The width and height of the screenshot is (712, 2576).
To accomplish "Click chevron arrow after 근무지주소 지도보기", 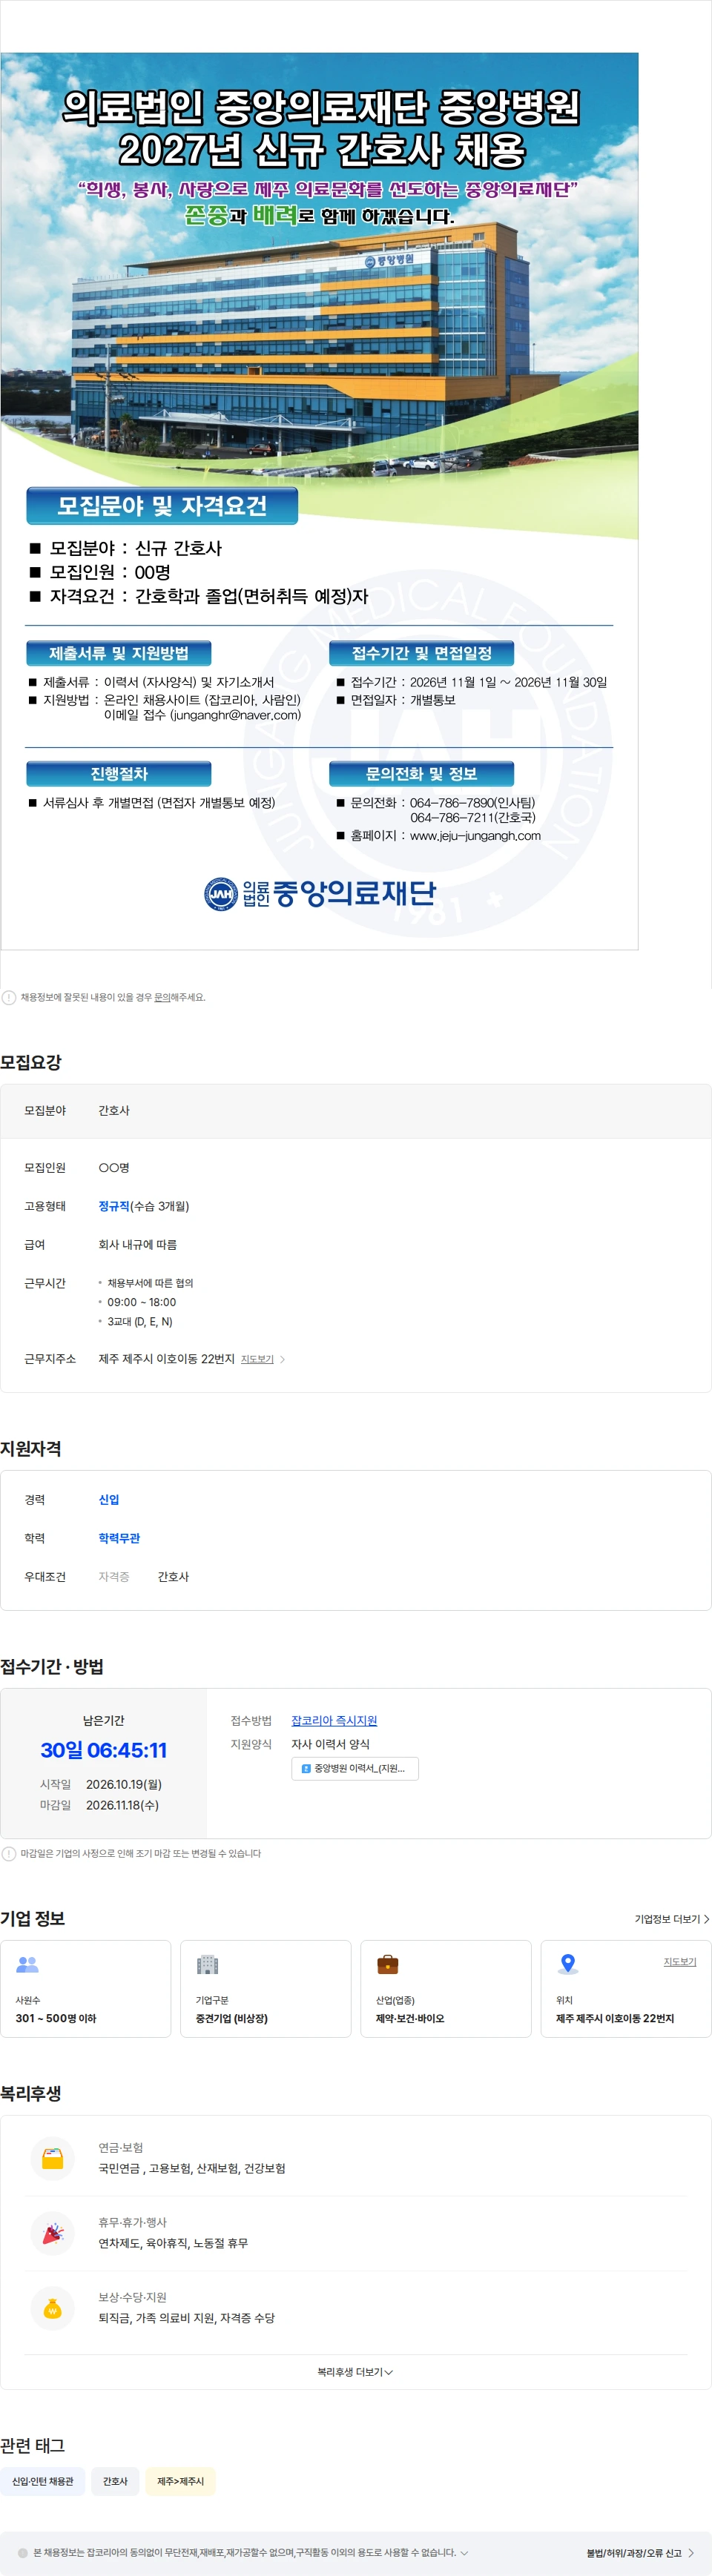I will click(283, 1359).
